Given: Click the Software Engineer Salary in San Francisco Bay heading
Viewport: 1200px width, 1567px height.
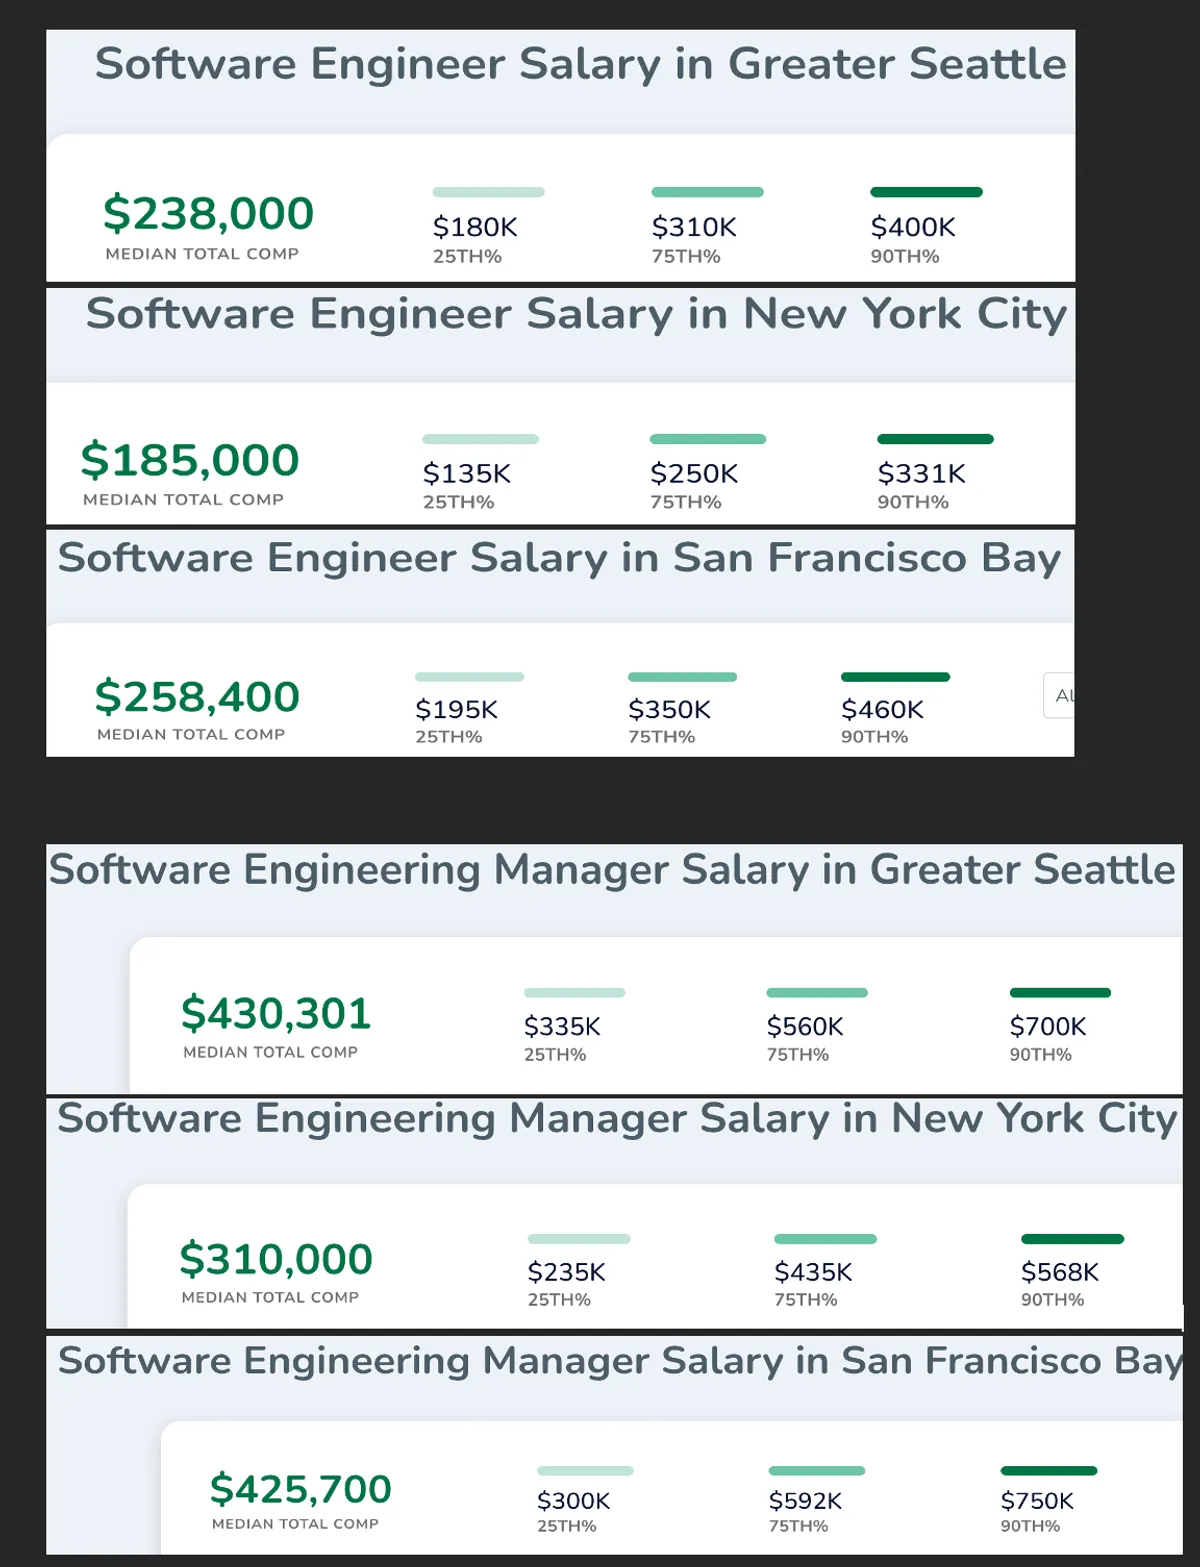Looking at the screenshot, I should pos(559,558).
